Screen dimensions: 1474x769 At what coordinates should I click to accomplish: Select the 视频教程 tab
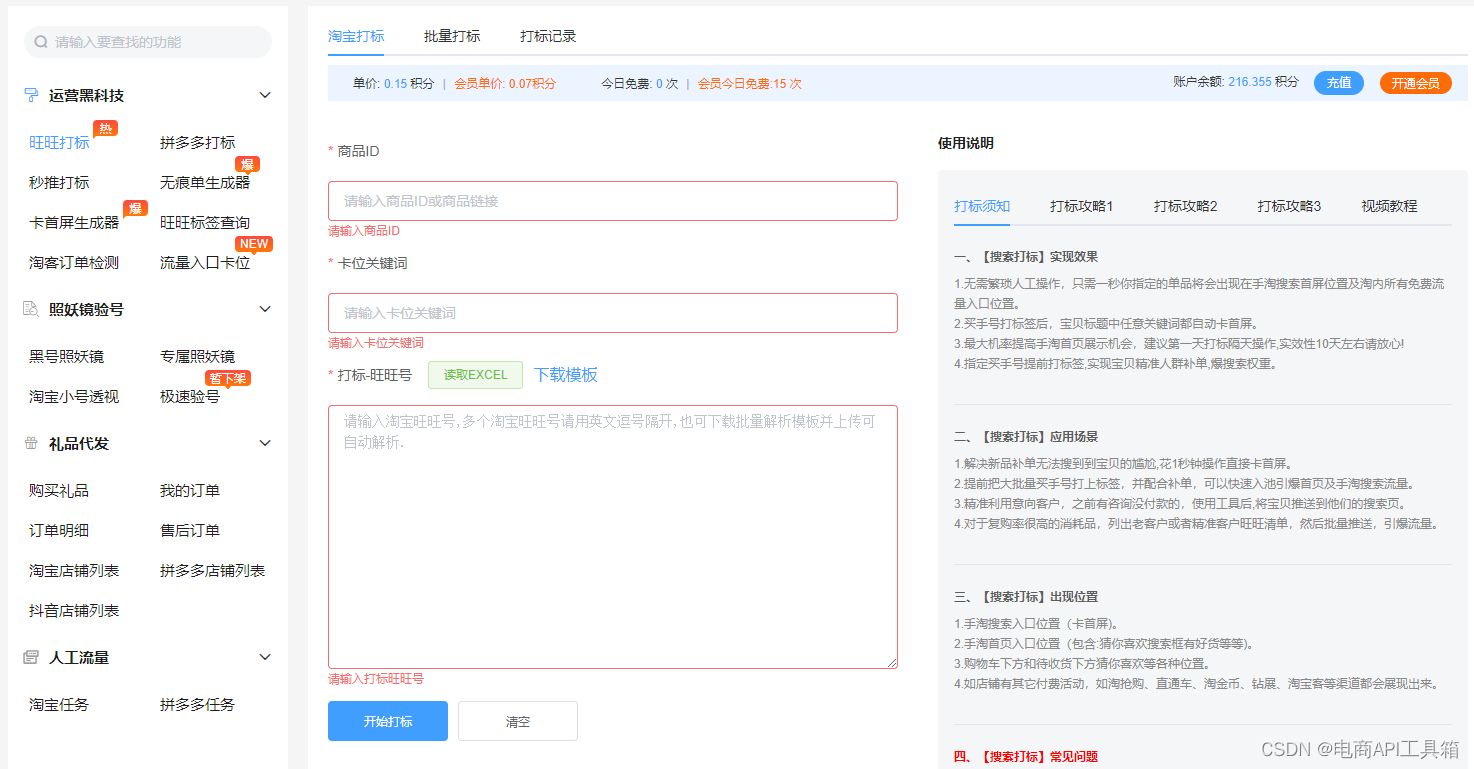pyautogui.click(x=1389, y=206)
